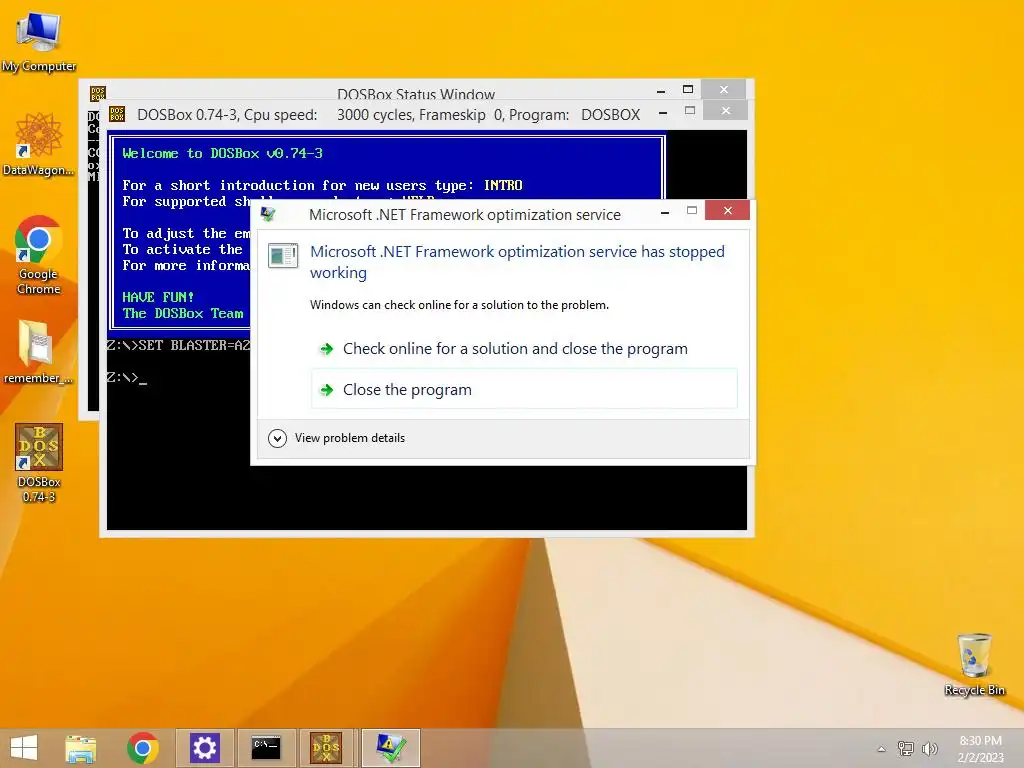The width and height of the screenshot is (1024, 768).
Task: Show hidden tray icons arrow
Action: [x=882, y=749]
